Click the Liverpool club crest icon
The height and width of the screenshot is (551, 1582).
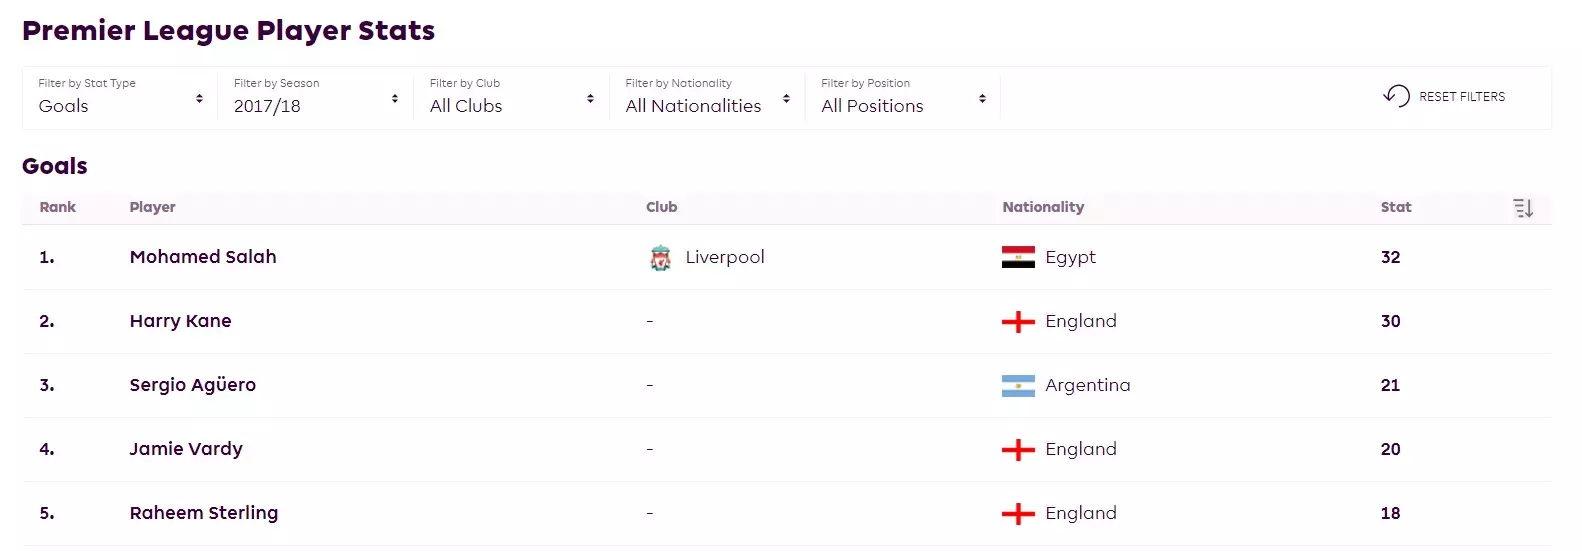(660, 258)
